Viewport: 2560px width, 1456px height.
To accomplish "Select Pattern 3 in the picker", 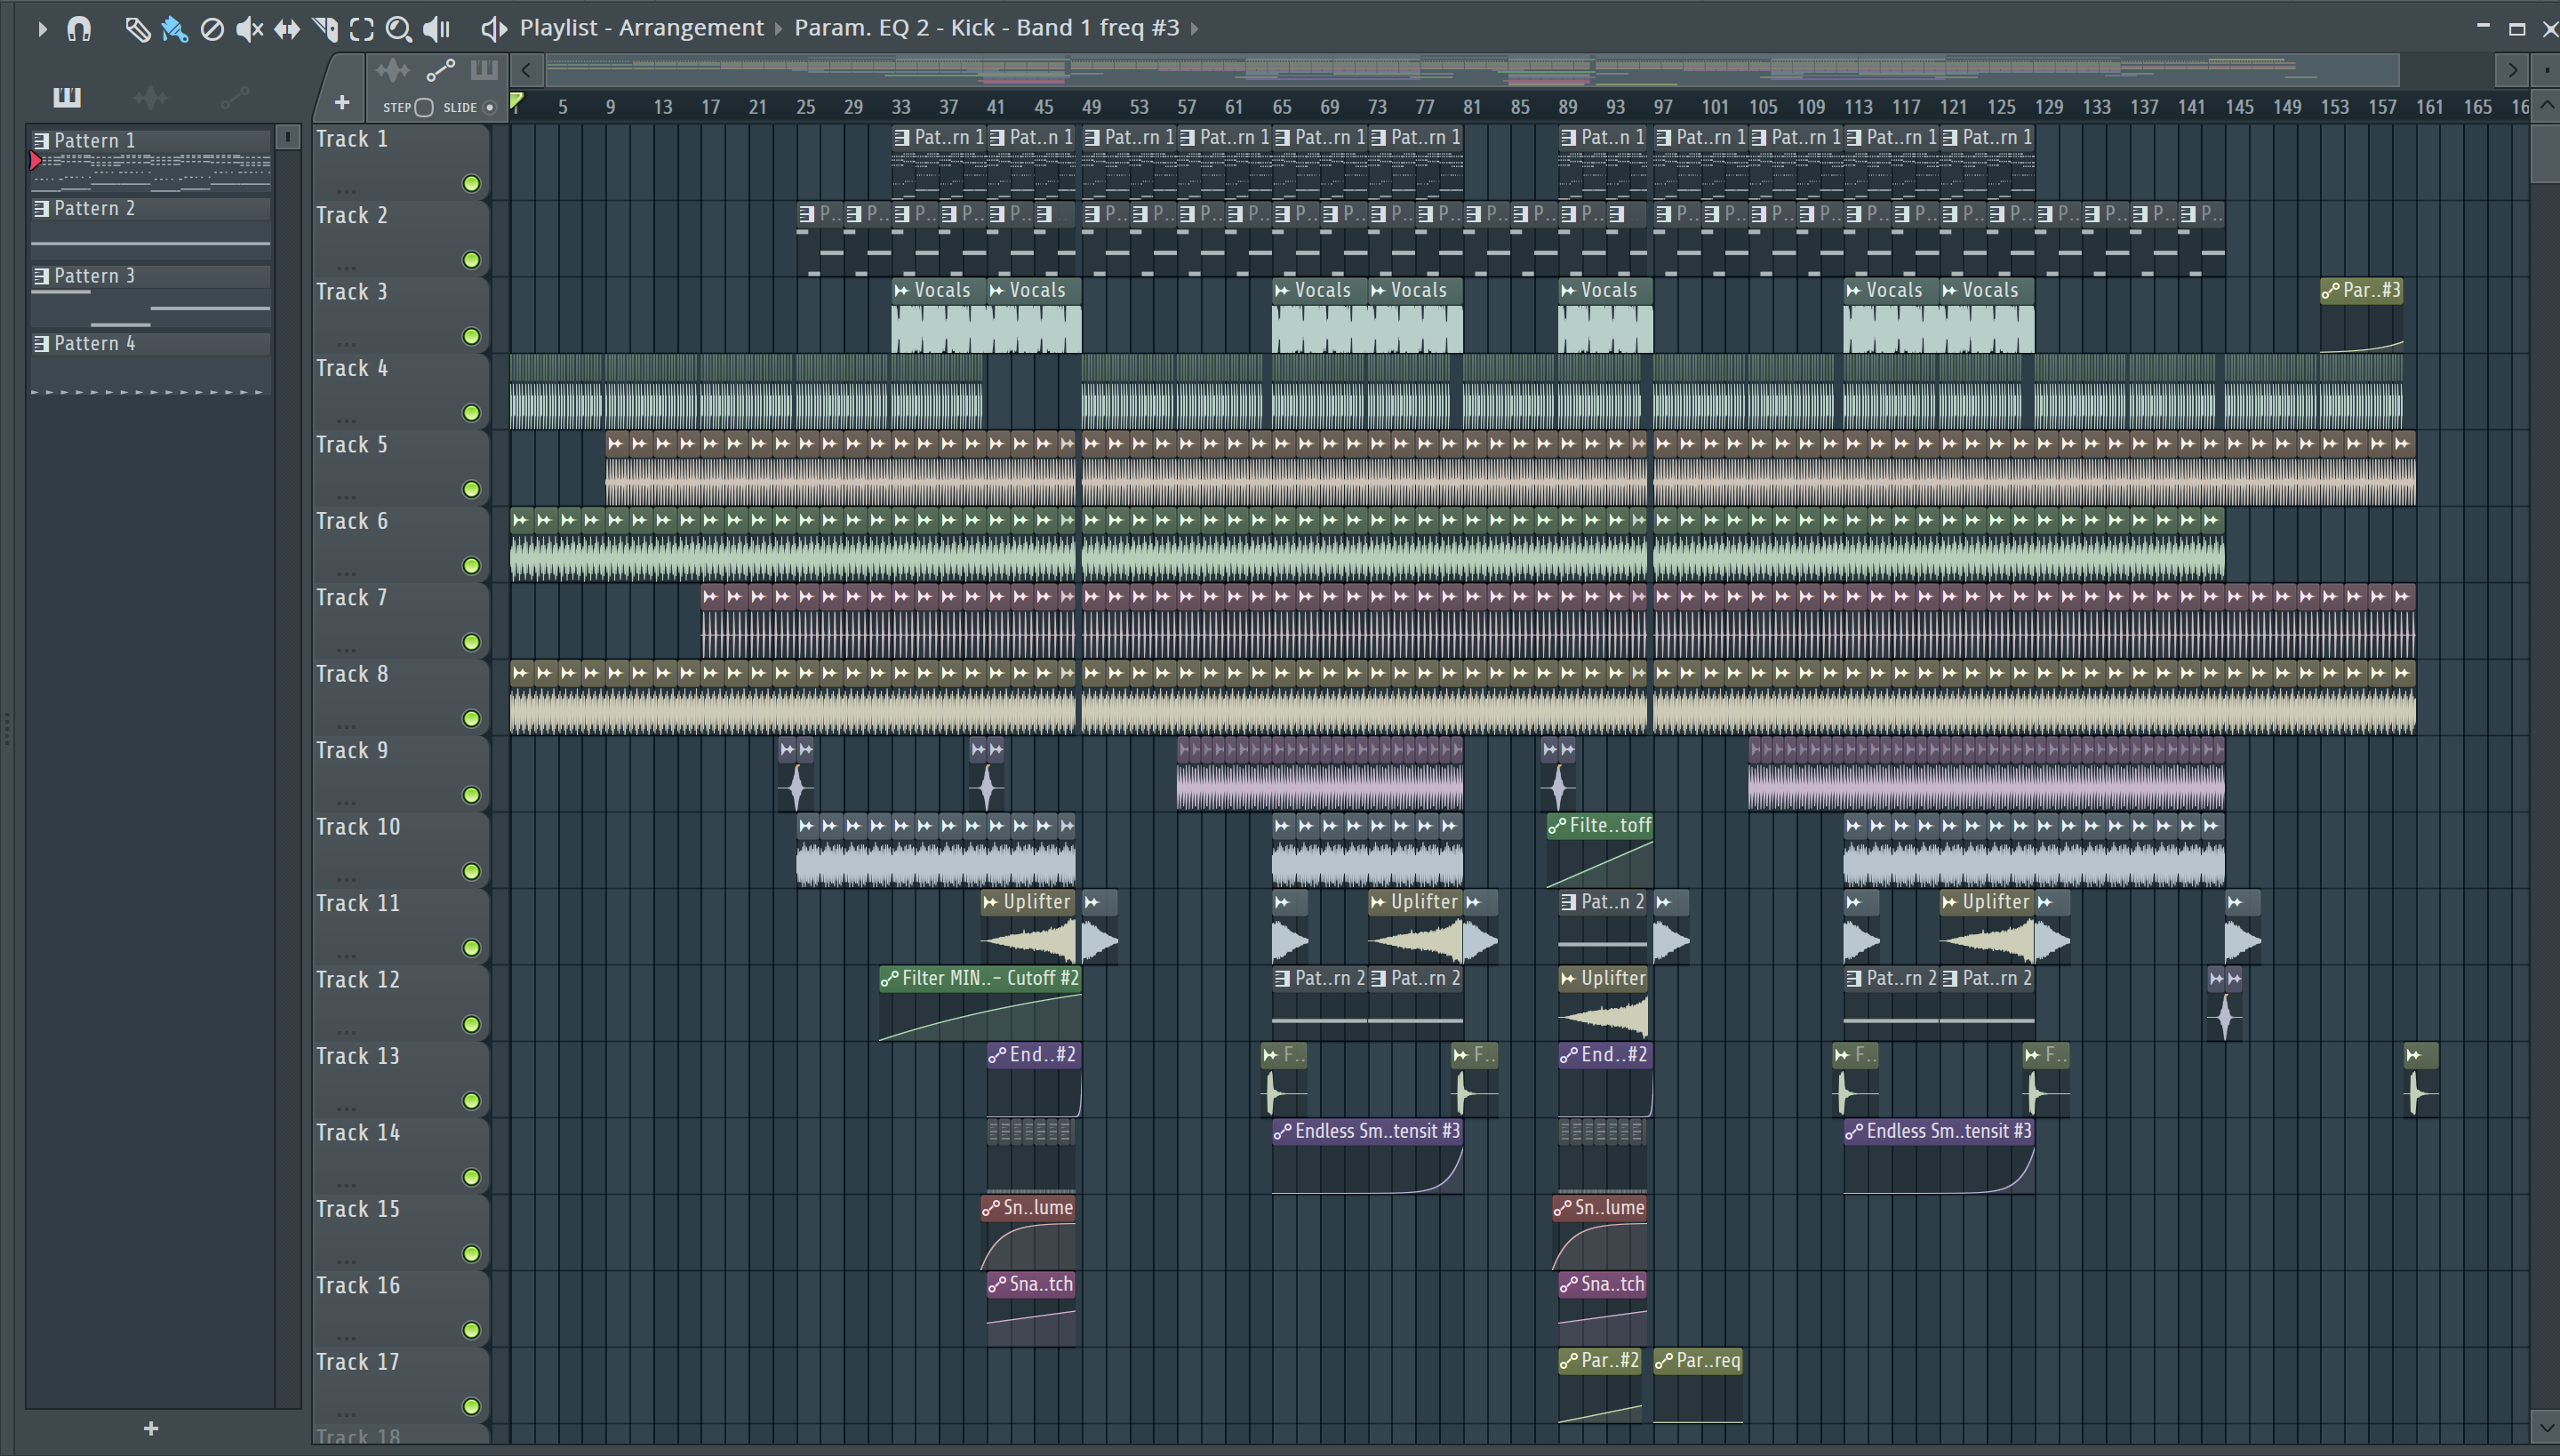I will coord(150,295).
